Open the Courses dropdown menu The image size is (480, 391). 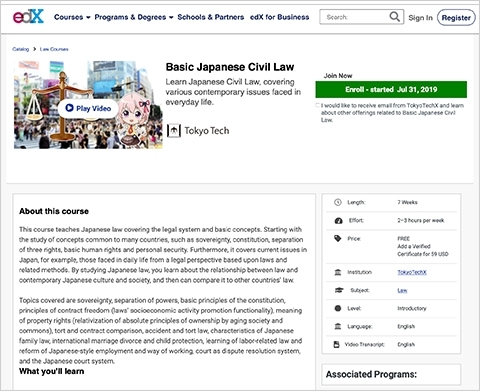(x=72, y=17)
